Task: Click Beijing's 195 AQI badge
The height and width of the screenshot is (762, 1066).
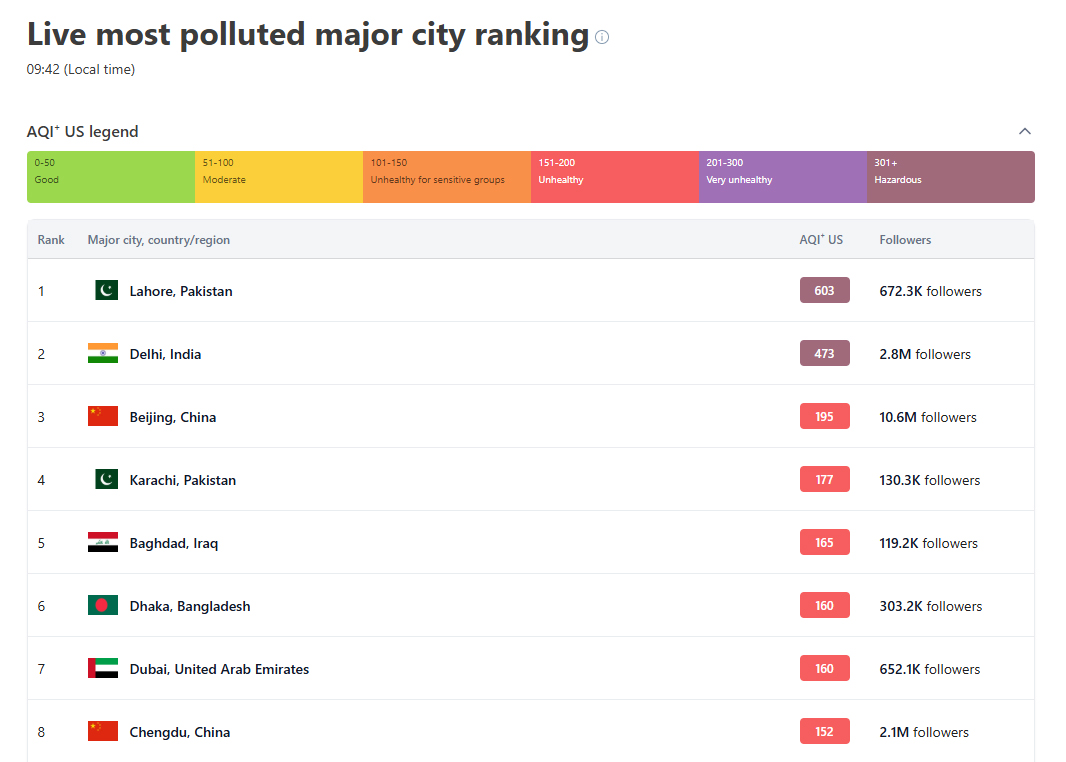Action: [x=824, y=416]
